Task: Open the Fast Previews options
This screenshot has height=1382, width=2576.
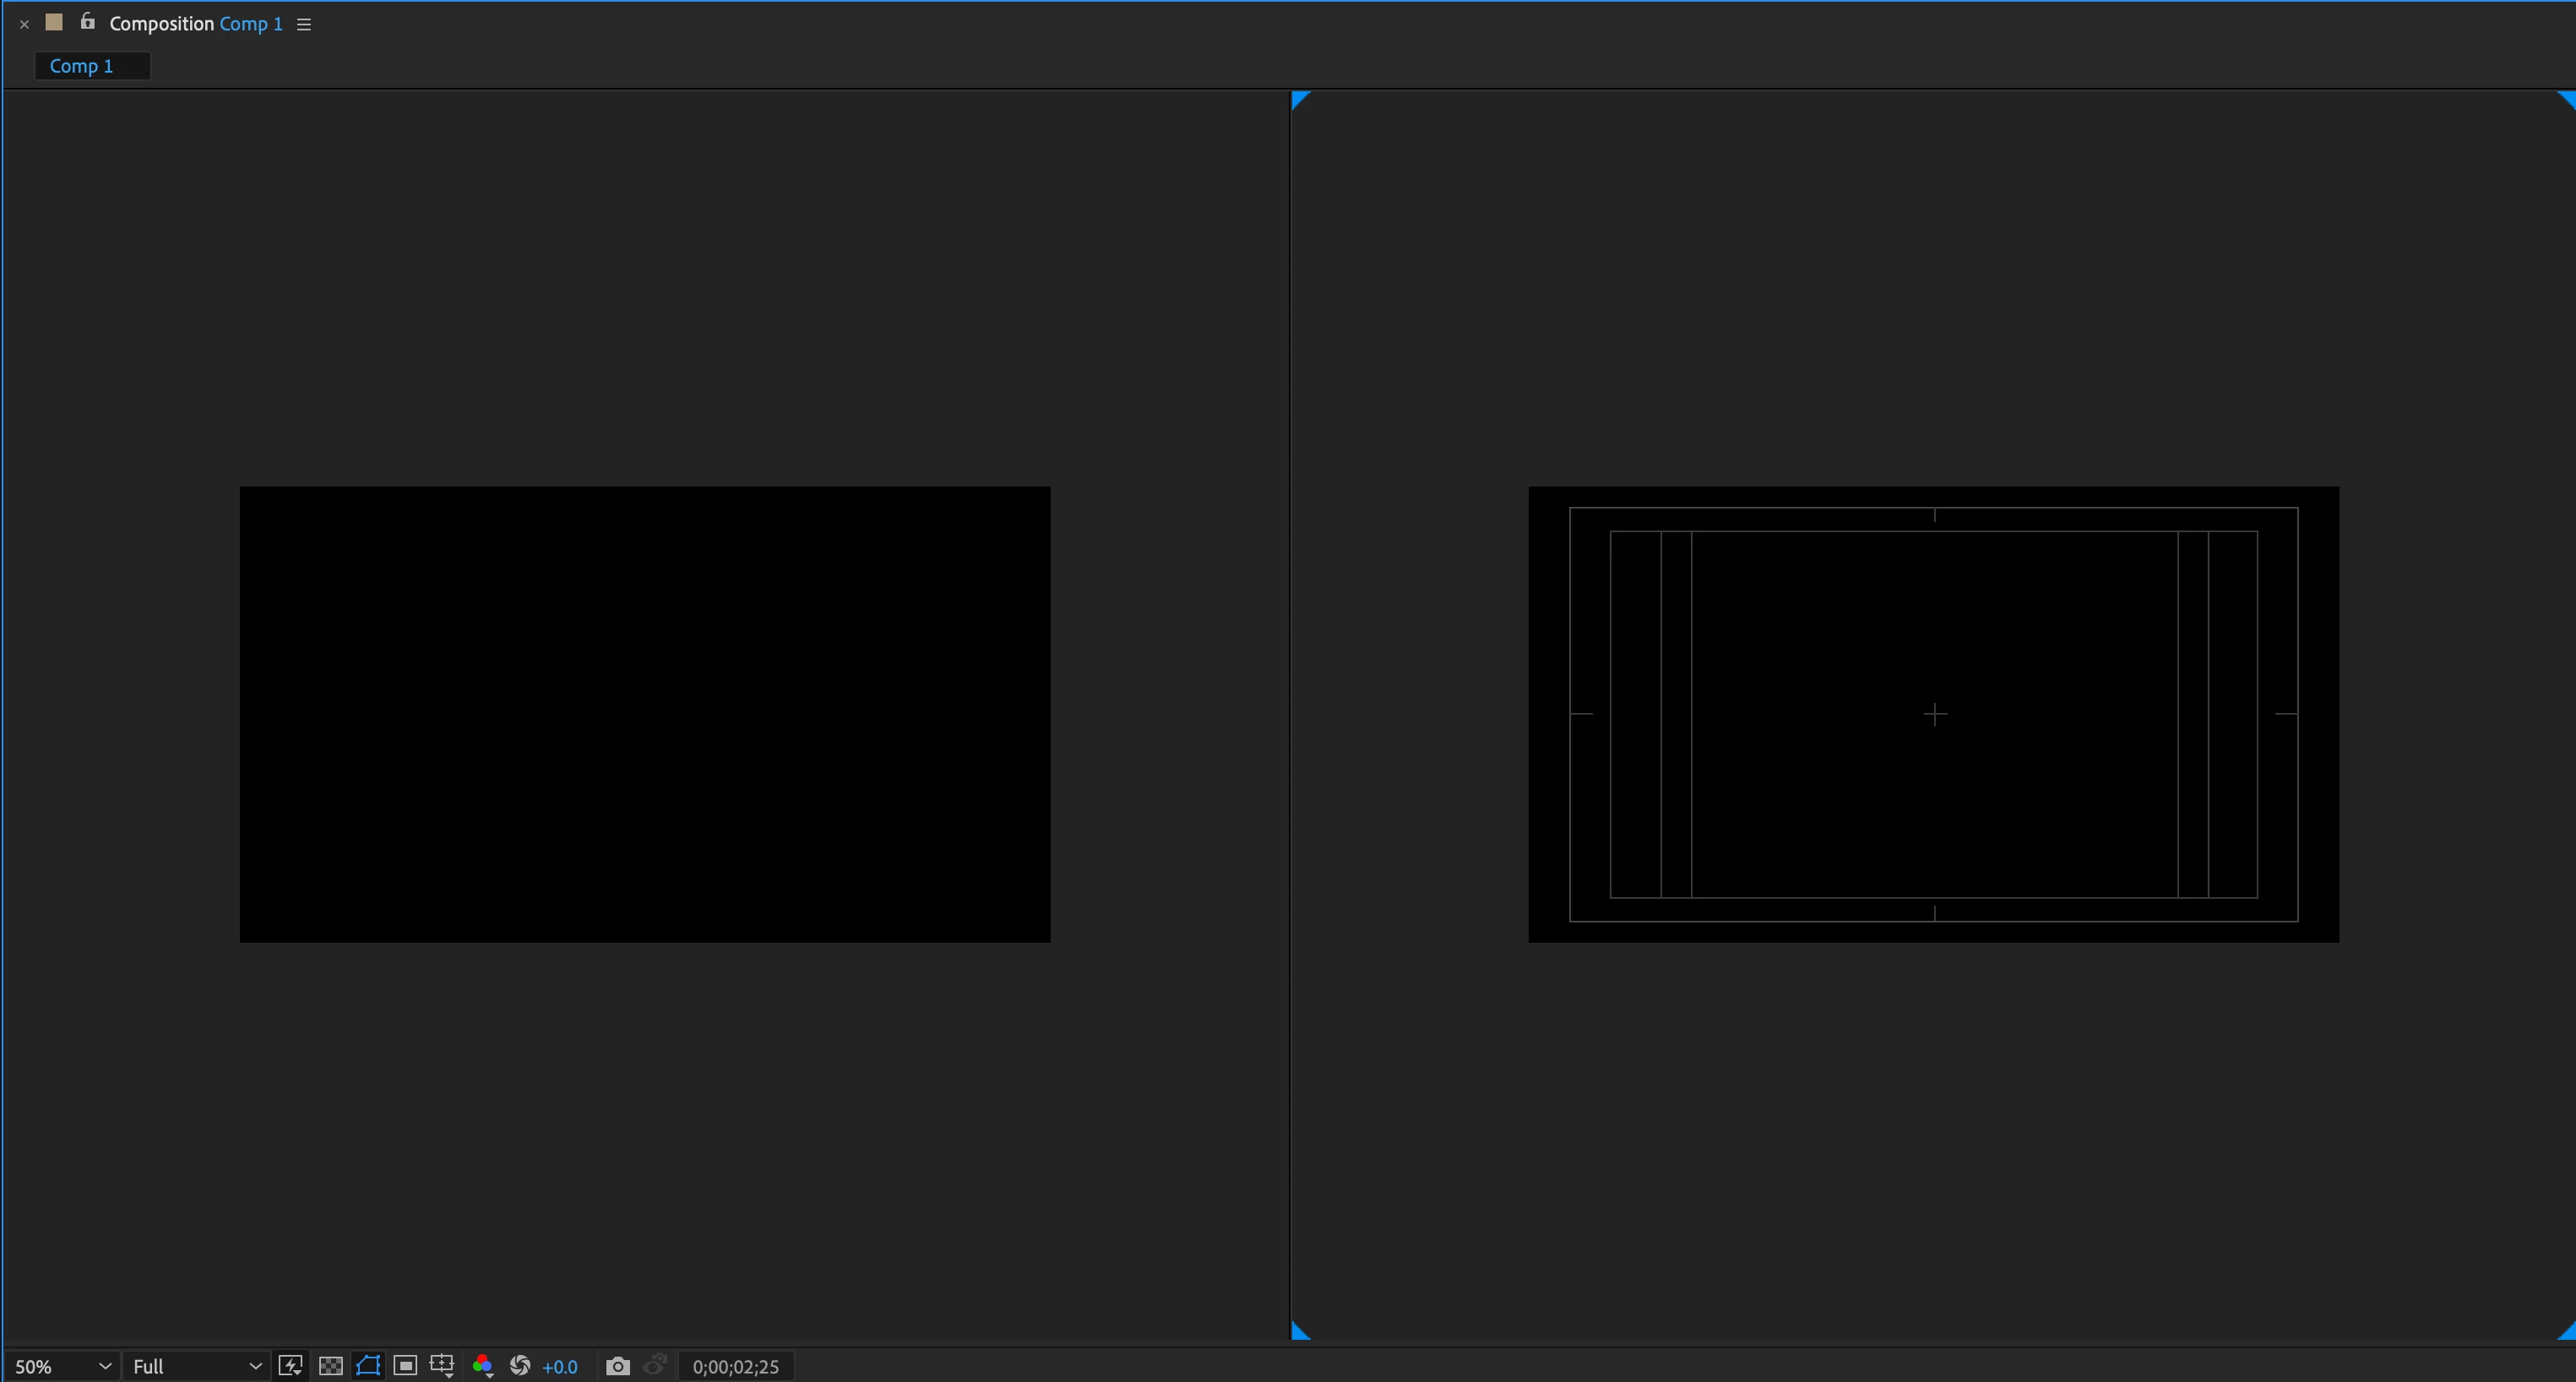Action: point(290,1366)
